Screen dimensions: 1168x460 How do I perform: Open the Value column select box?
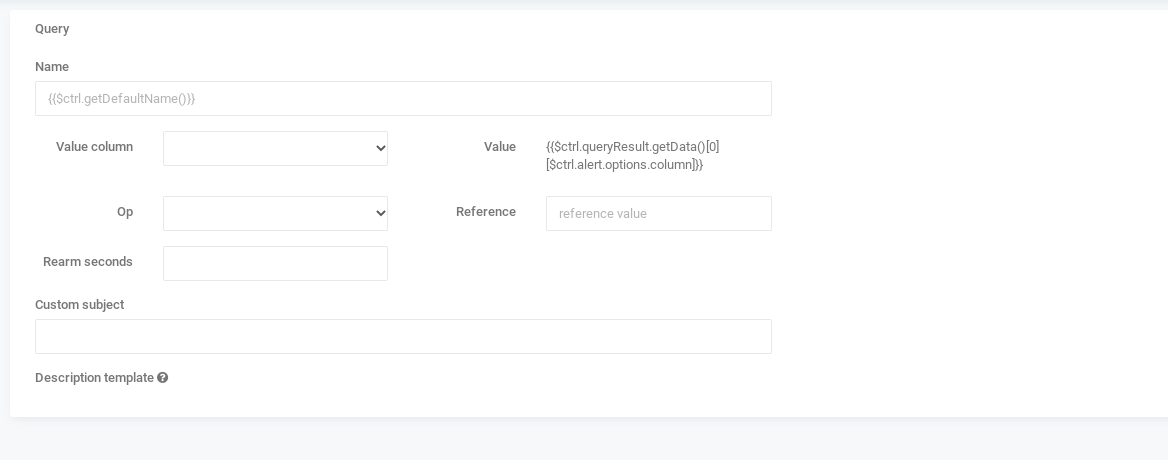coord(275,149)
